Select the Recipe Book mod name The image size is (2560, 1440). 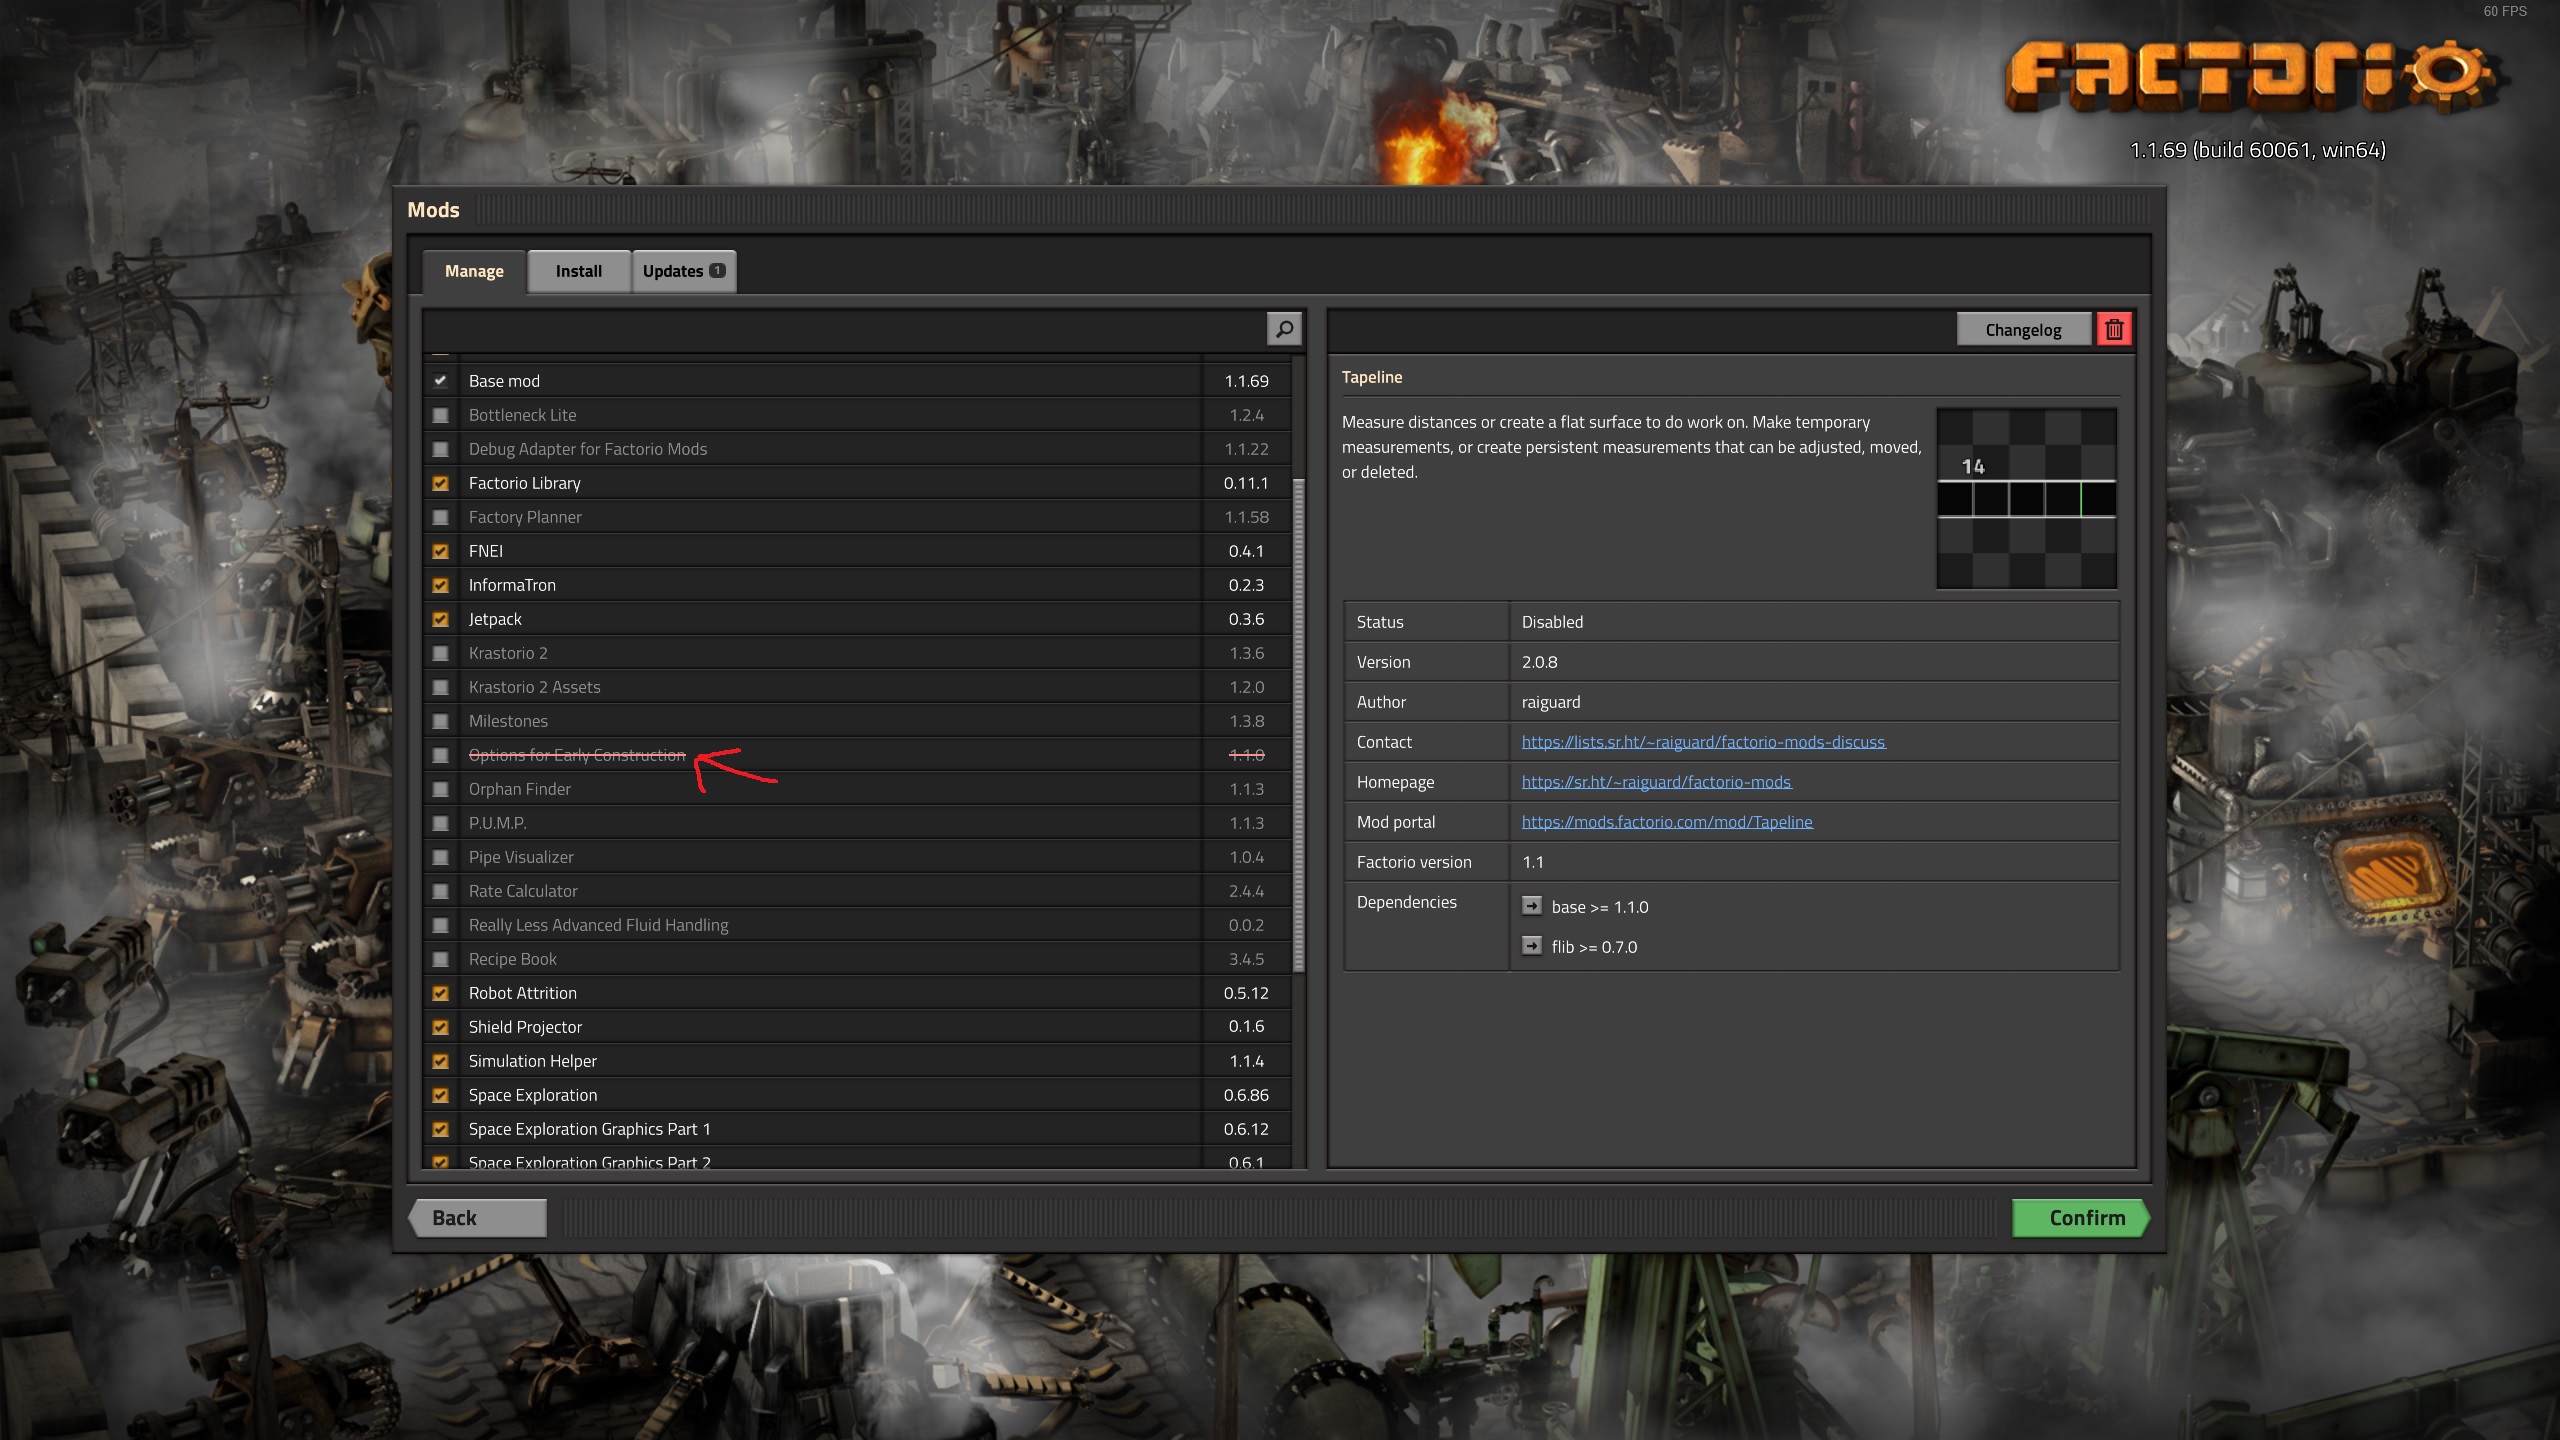(512, 959)
